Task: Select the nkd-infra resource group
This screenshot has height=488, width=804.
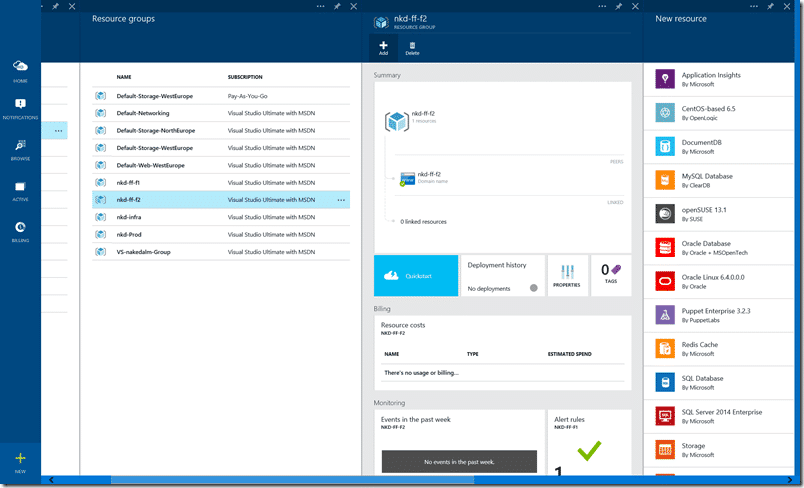Action: point(221,217)
